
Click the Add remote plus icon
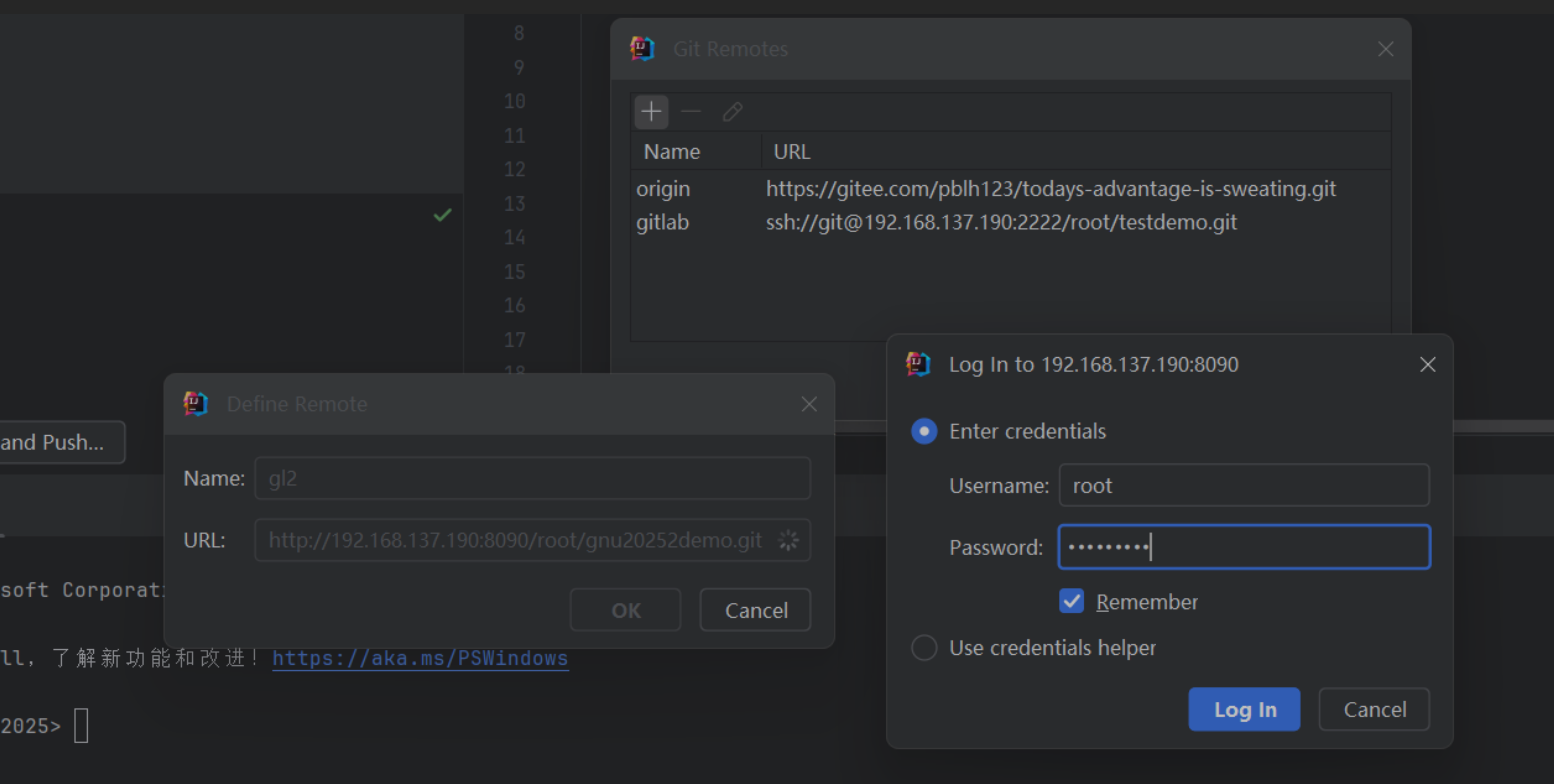tap(651, 112)
